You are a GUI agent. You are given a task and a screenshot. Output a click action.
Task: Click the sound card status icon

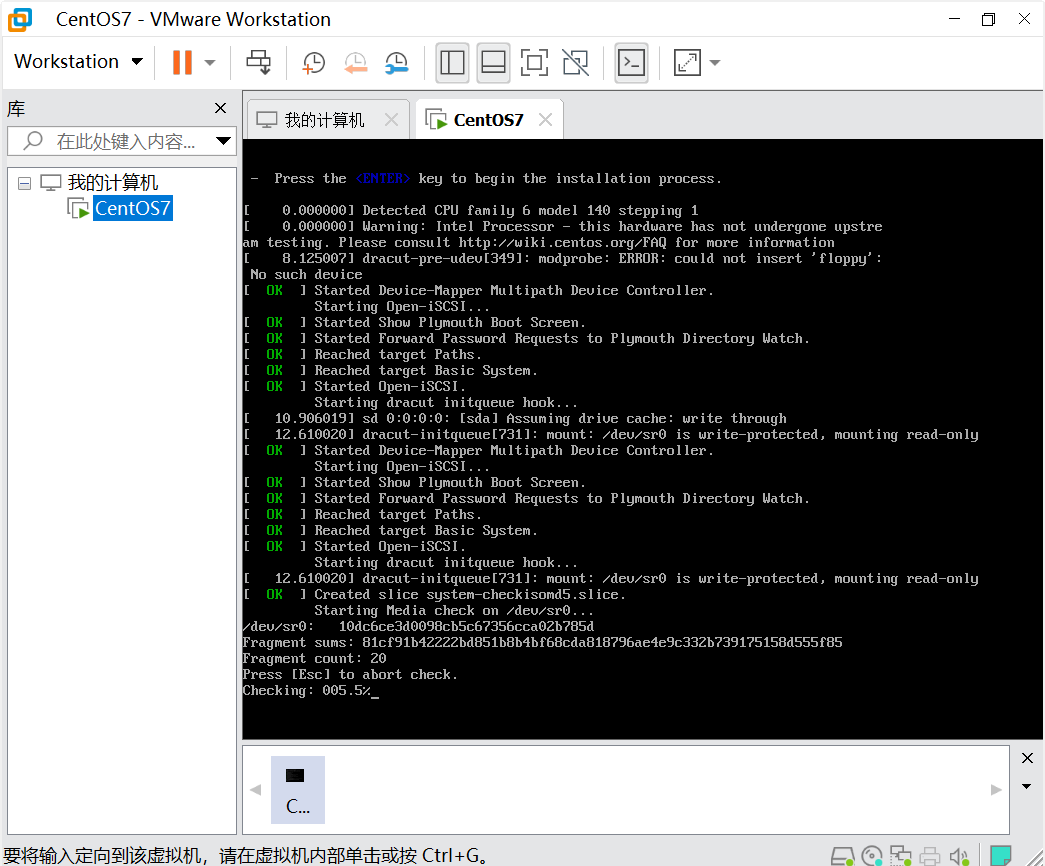[959, 855]
